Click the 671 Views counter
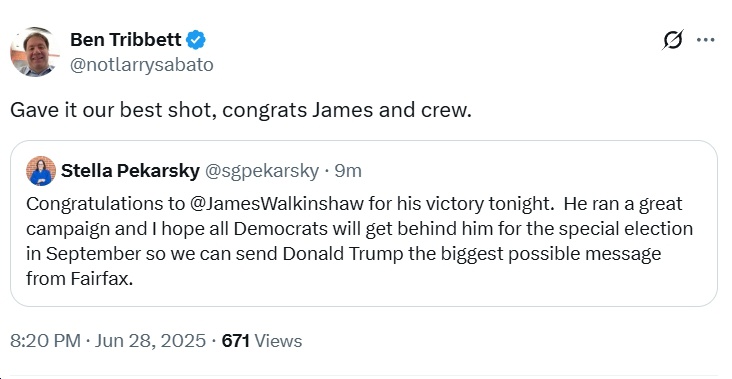The width and height of the screenshot is (732, 379). (262, 341)
